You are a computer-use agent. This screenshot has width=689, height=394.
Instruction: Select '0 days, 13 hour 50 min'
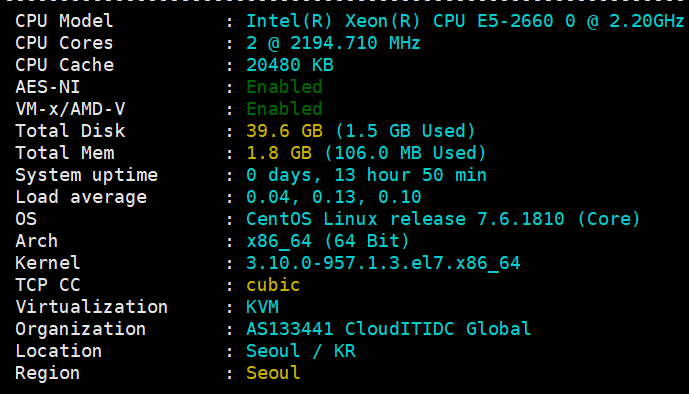click(x=366, y=175)
